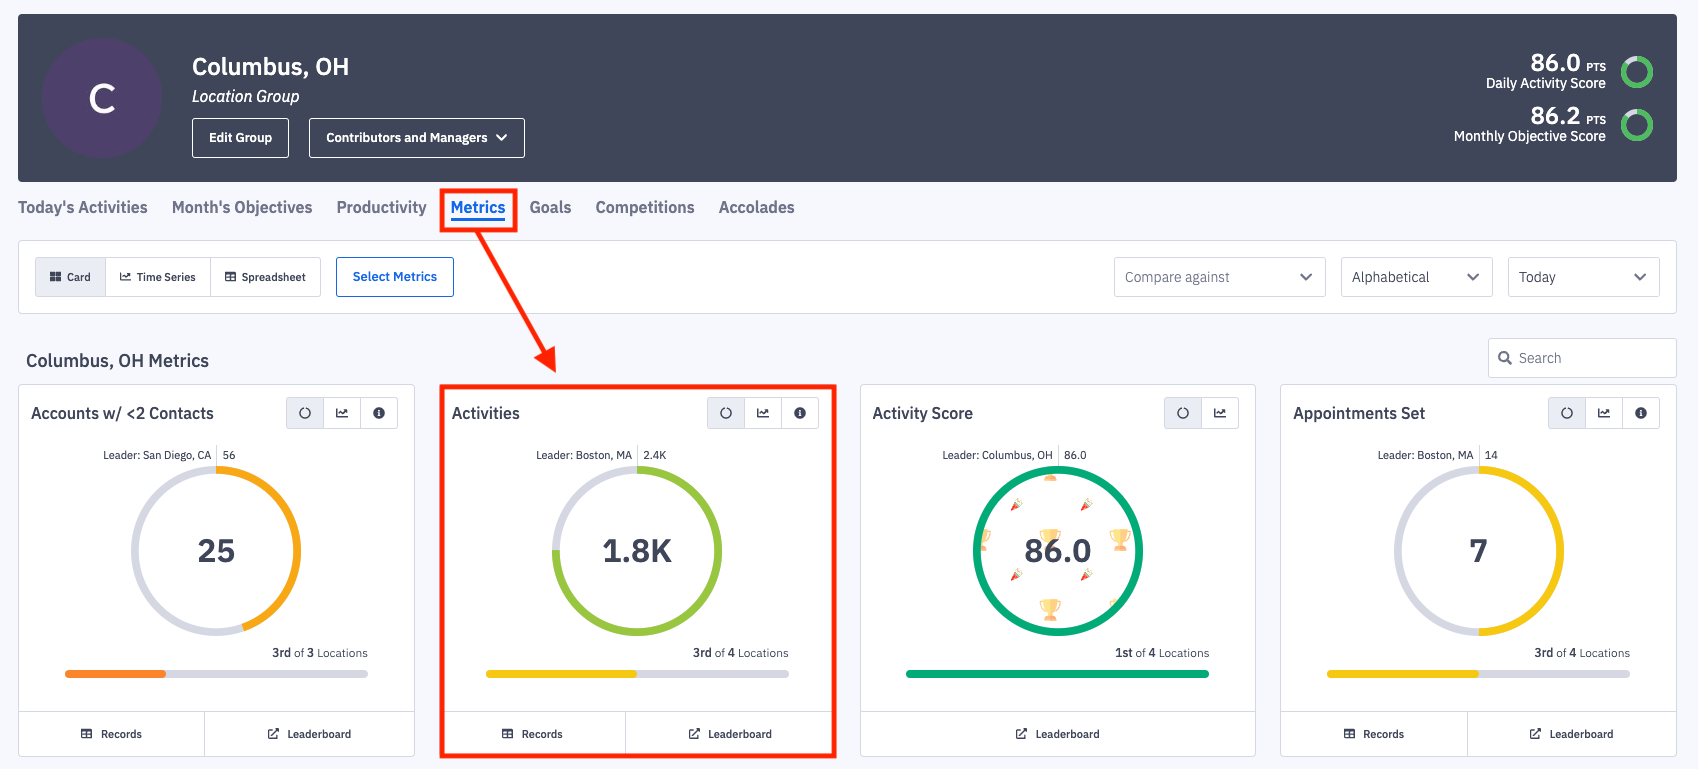Viewport: 1698px width, 769px height.
Task: Click the Activities card progress bar
Action: (x=637, y=674)
